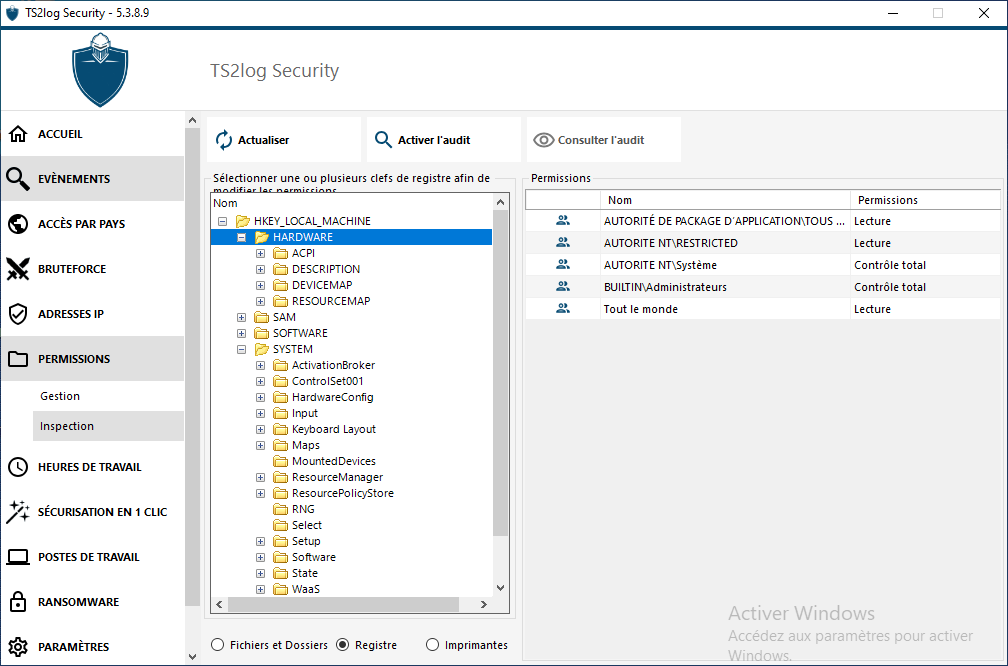
Task: Expand the DESCRIPTION node
Action: pyautogui.click(x=260, y=269)
